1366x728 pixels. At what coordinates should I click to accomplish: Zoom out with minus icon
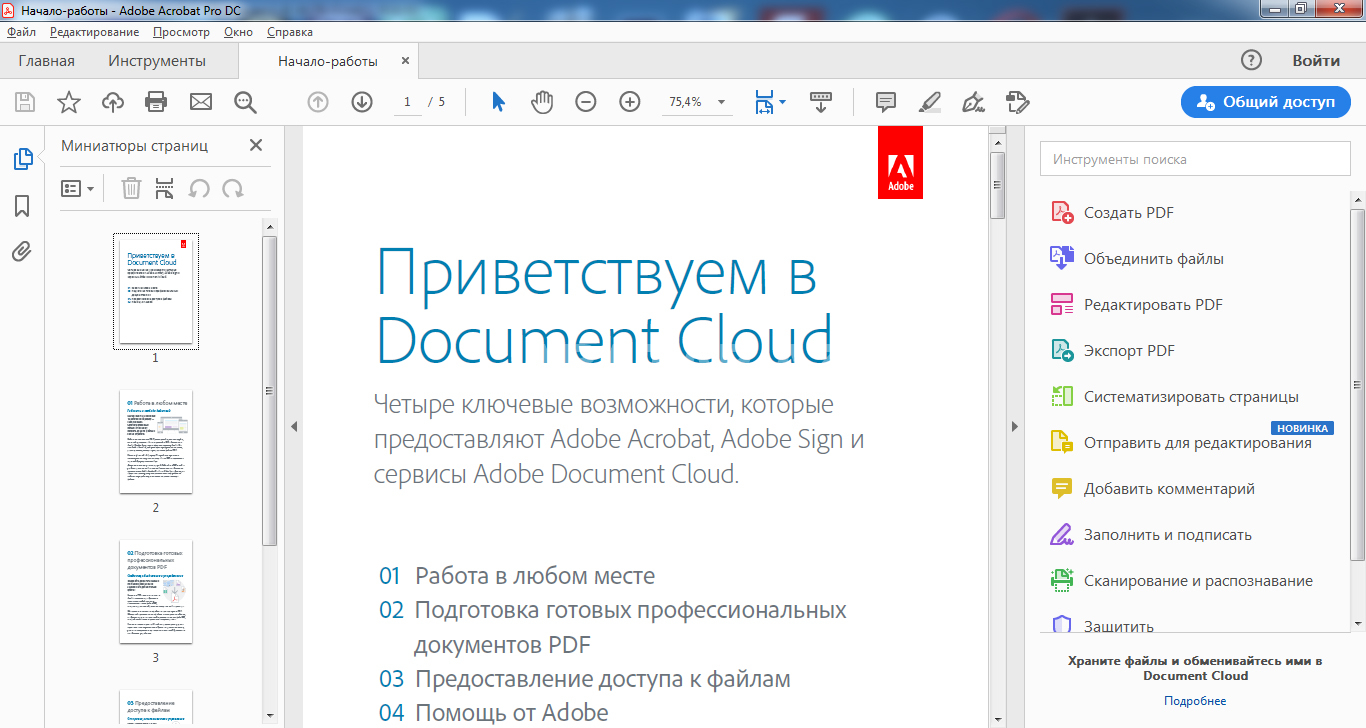586,102
